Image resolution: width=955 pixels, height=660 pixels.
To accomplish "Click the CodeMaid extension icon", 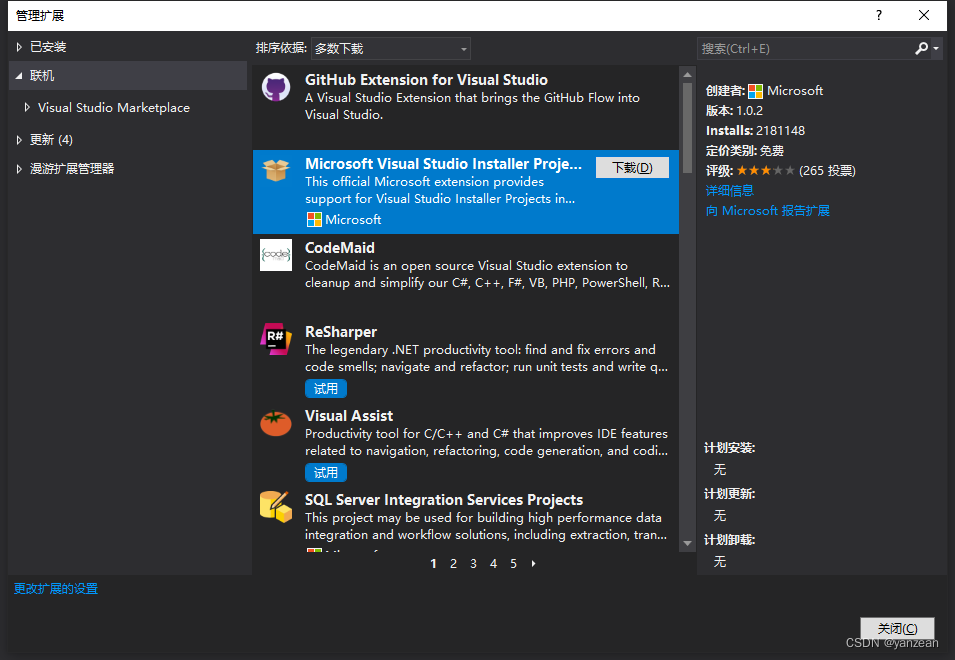I will coord(276,255).
